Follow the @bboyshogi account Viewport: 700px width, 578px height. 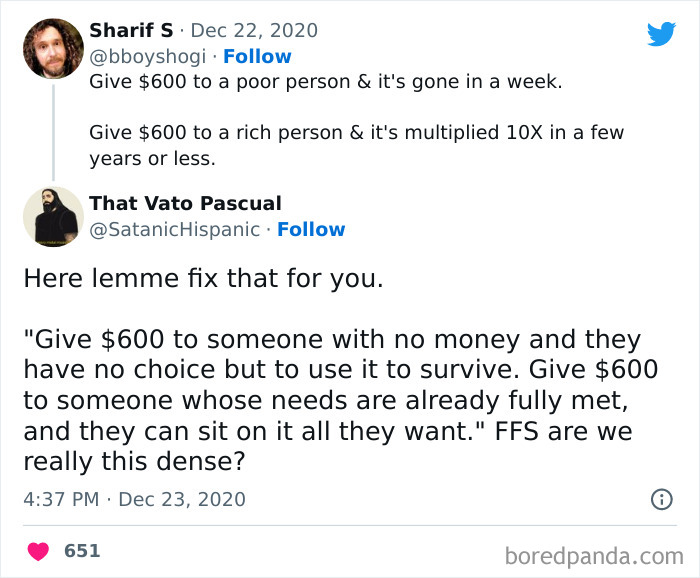point(257,56)
